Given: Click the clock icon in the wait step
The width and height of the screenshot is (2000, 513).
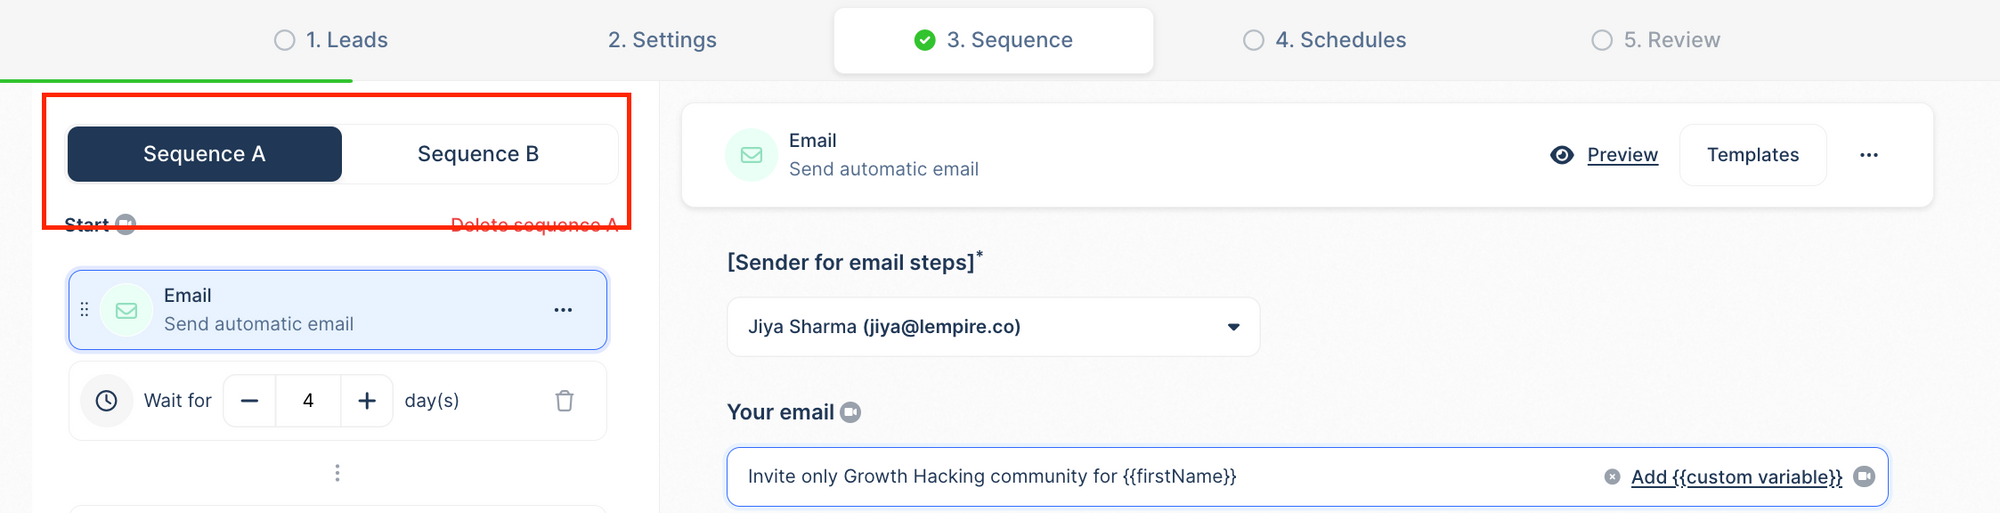Looking at the screenshot, I should point(107,401).
